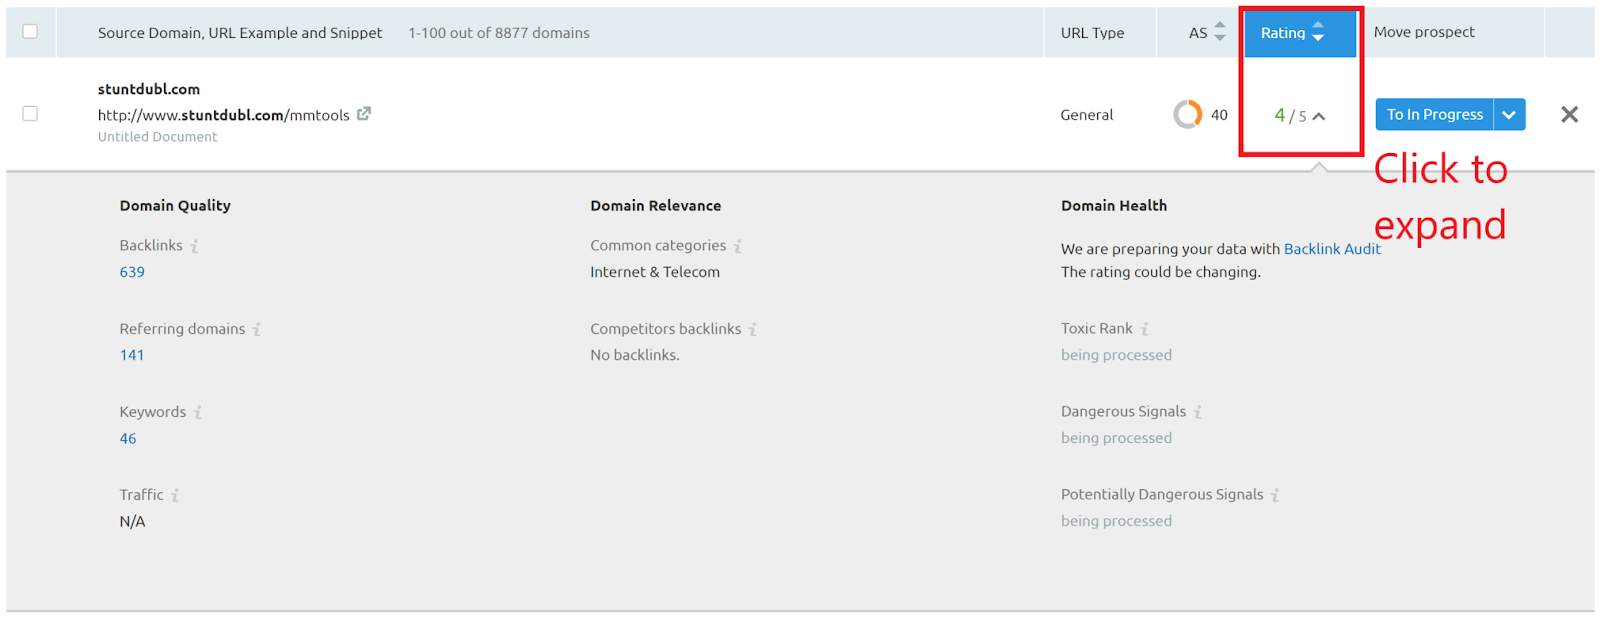Open stuntdubl.com URL external link icon
This screenshot has height=619, width=1600.
[364, 114]
